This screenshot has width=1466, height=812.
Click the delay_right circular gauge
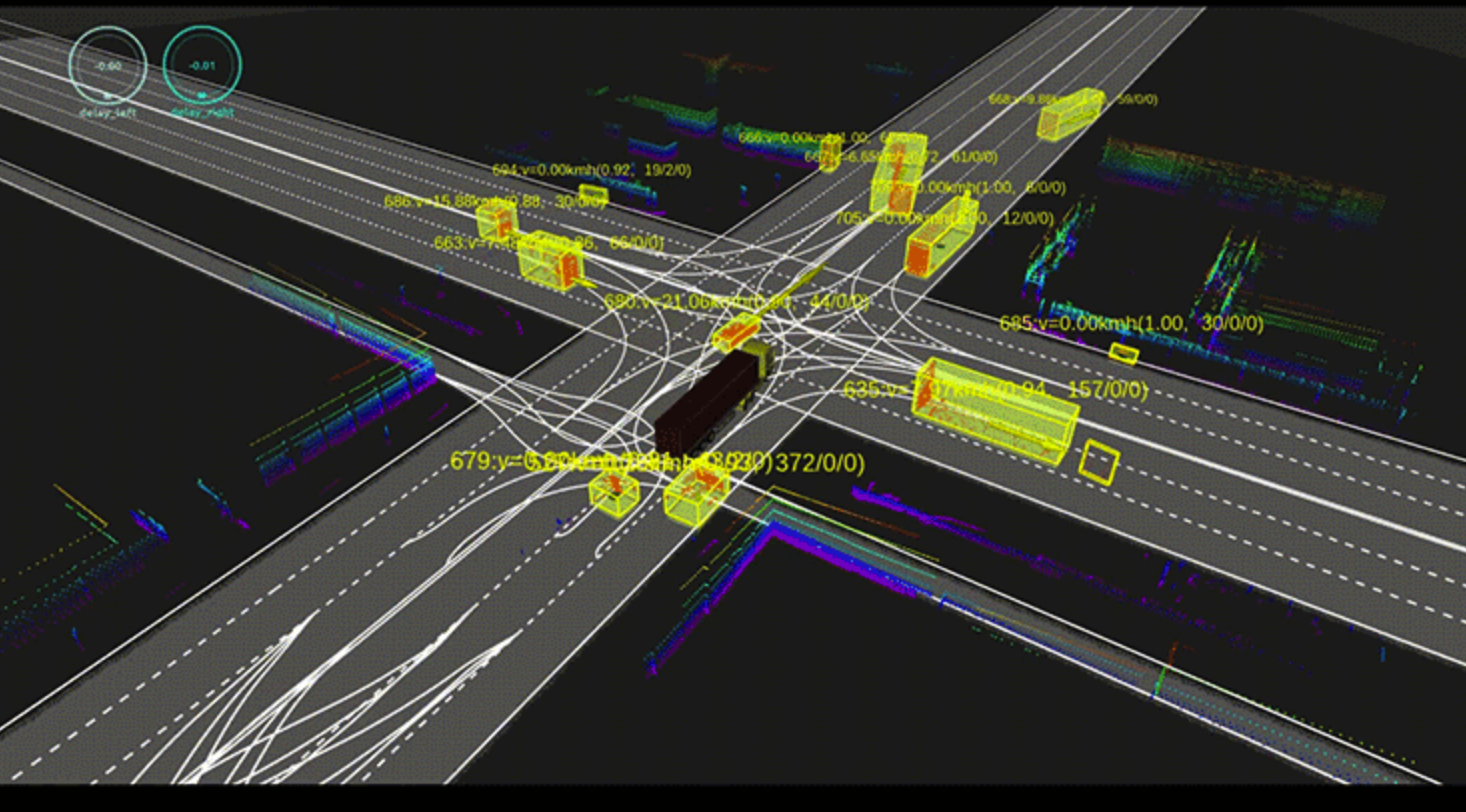[x=202, y=65]
